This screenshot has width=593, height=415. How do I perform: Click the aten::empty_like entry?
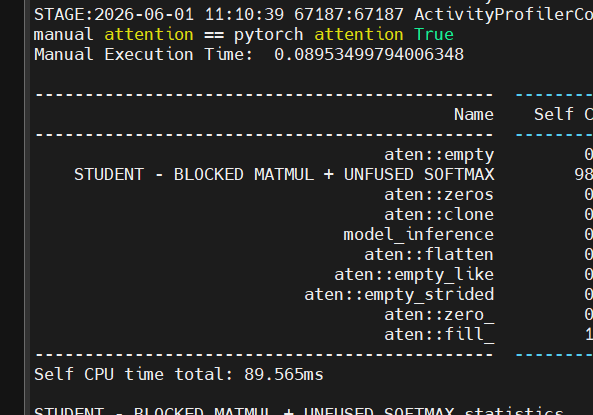(x=414, y=275)
